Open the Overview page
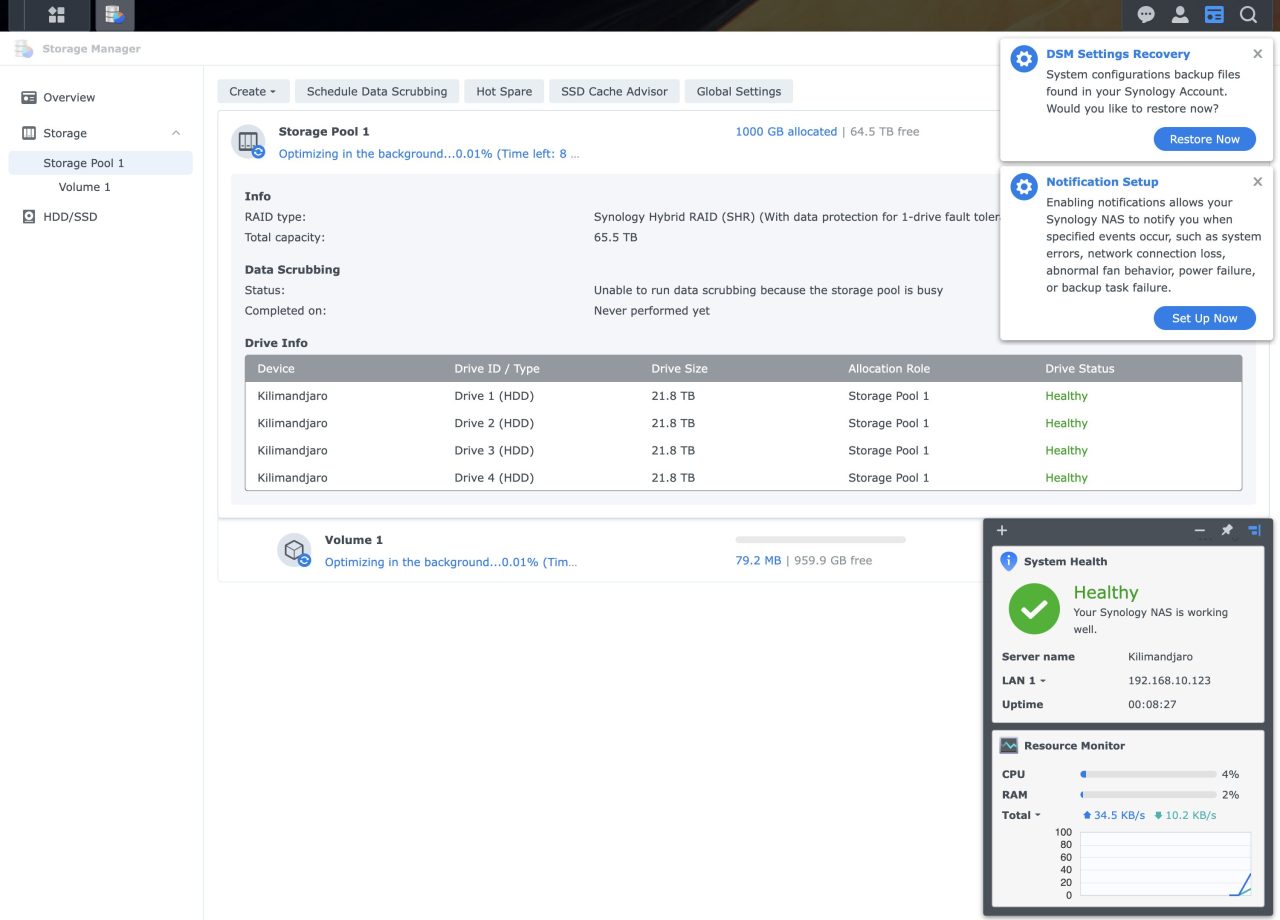Image resolution: width=1280 pixels, height=920 pixels. click(100, 97)
